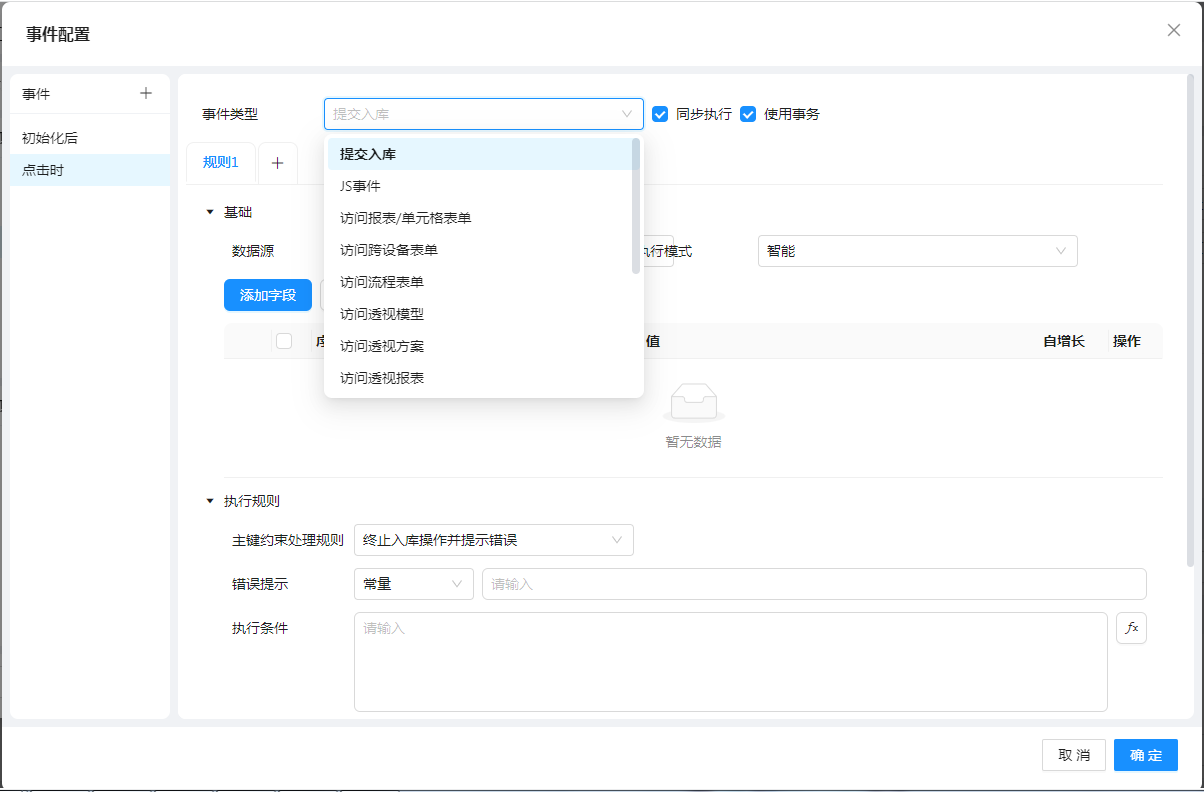Collapse the 执行规则 section
This screenshot has width=1204, height=792.
pyautogui.click(x=210, y=501)
